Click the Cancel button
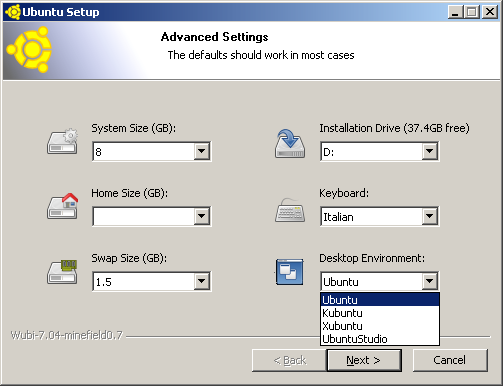The image size is (503, 386). pos(450,360)
